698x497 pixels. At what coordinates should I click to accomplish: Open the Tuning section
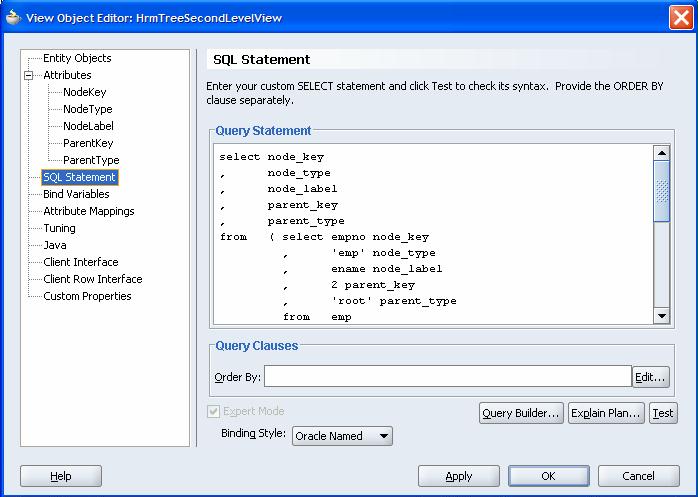pyautogui.click(x=59, y=228)
